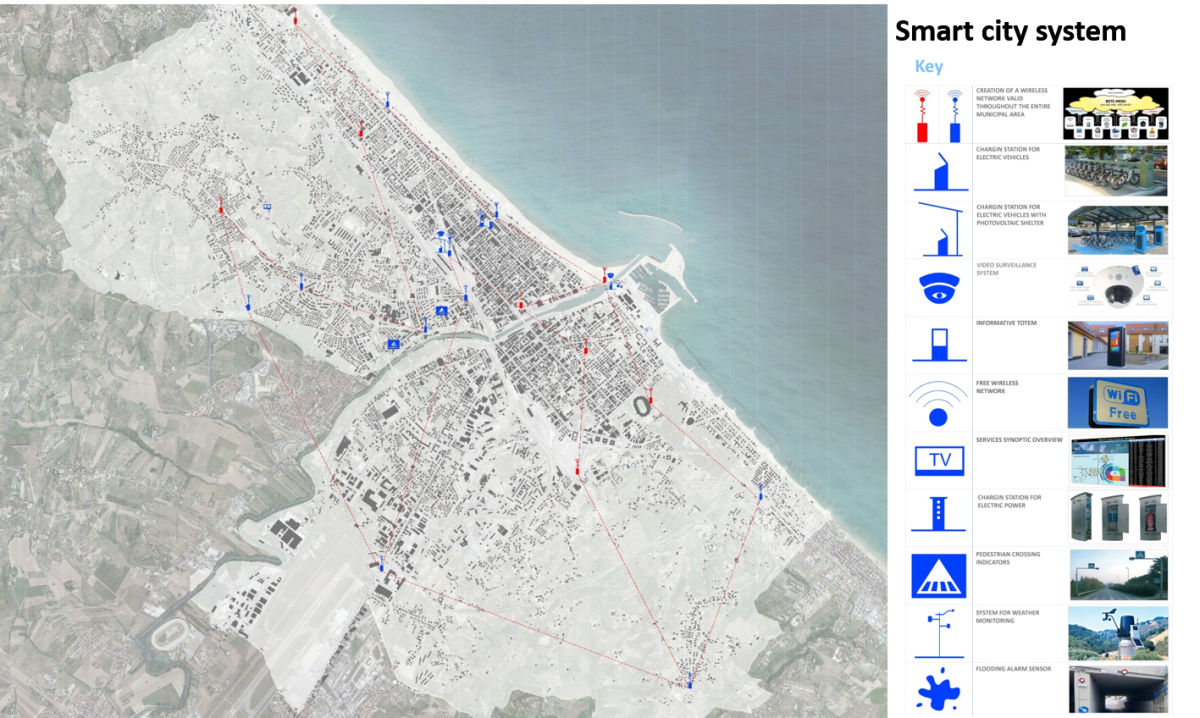Select the photovoltaic shelter charging station icon
The width and height of the screenshot is (1200, 718).
[938, 230]
